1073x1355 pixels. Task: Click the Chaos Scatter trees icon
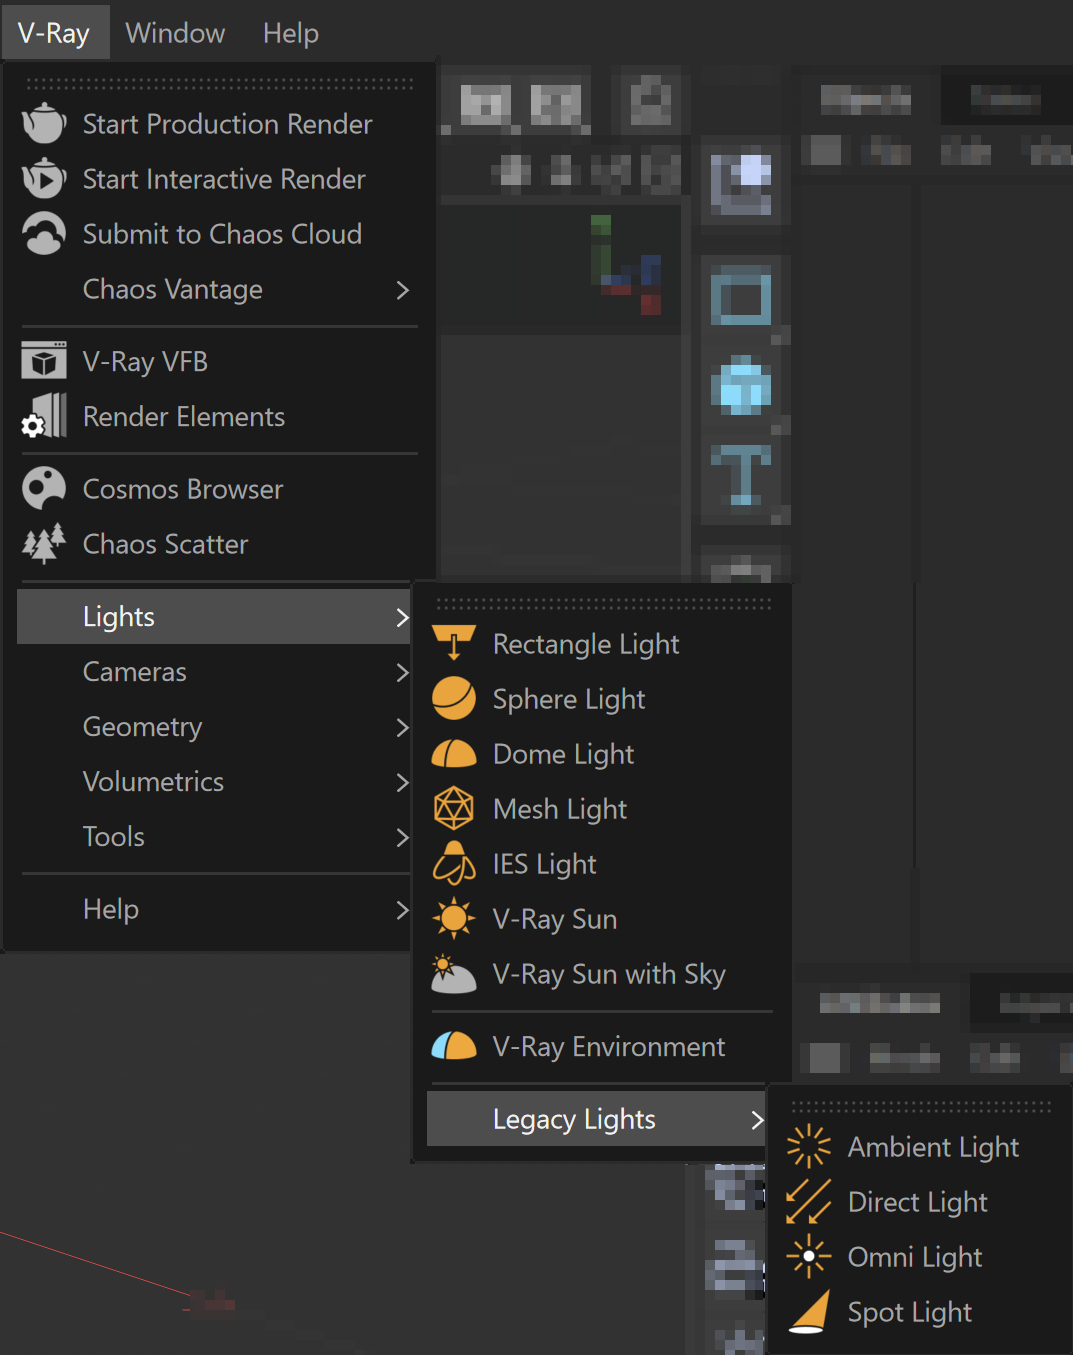44,544
